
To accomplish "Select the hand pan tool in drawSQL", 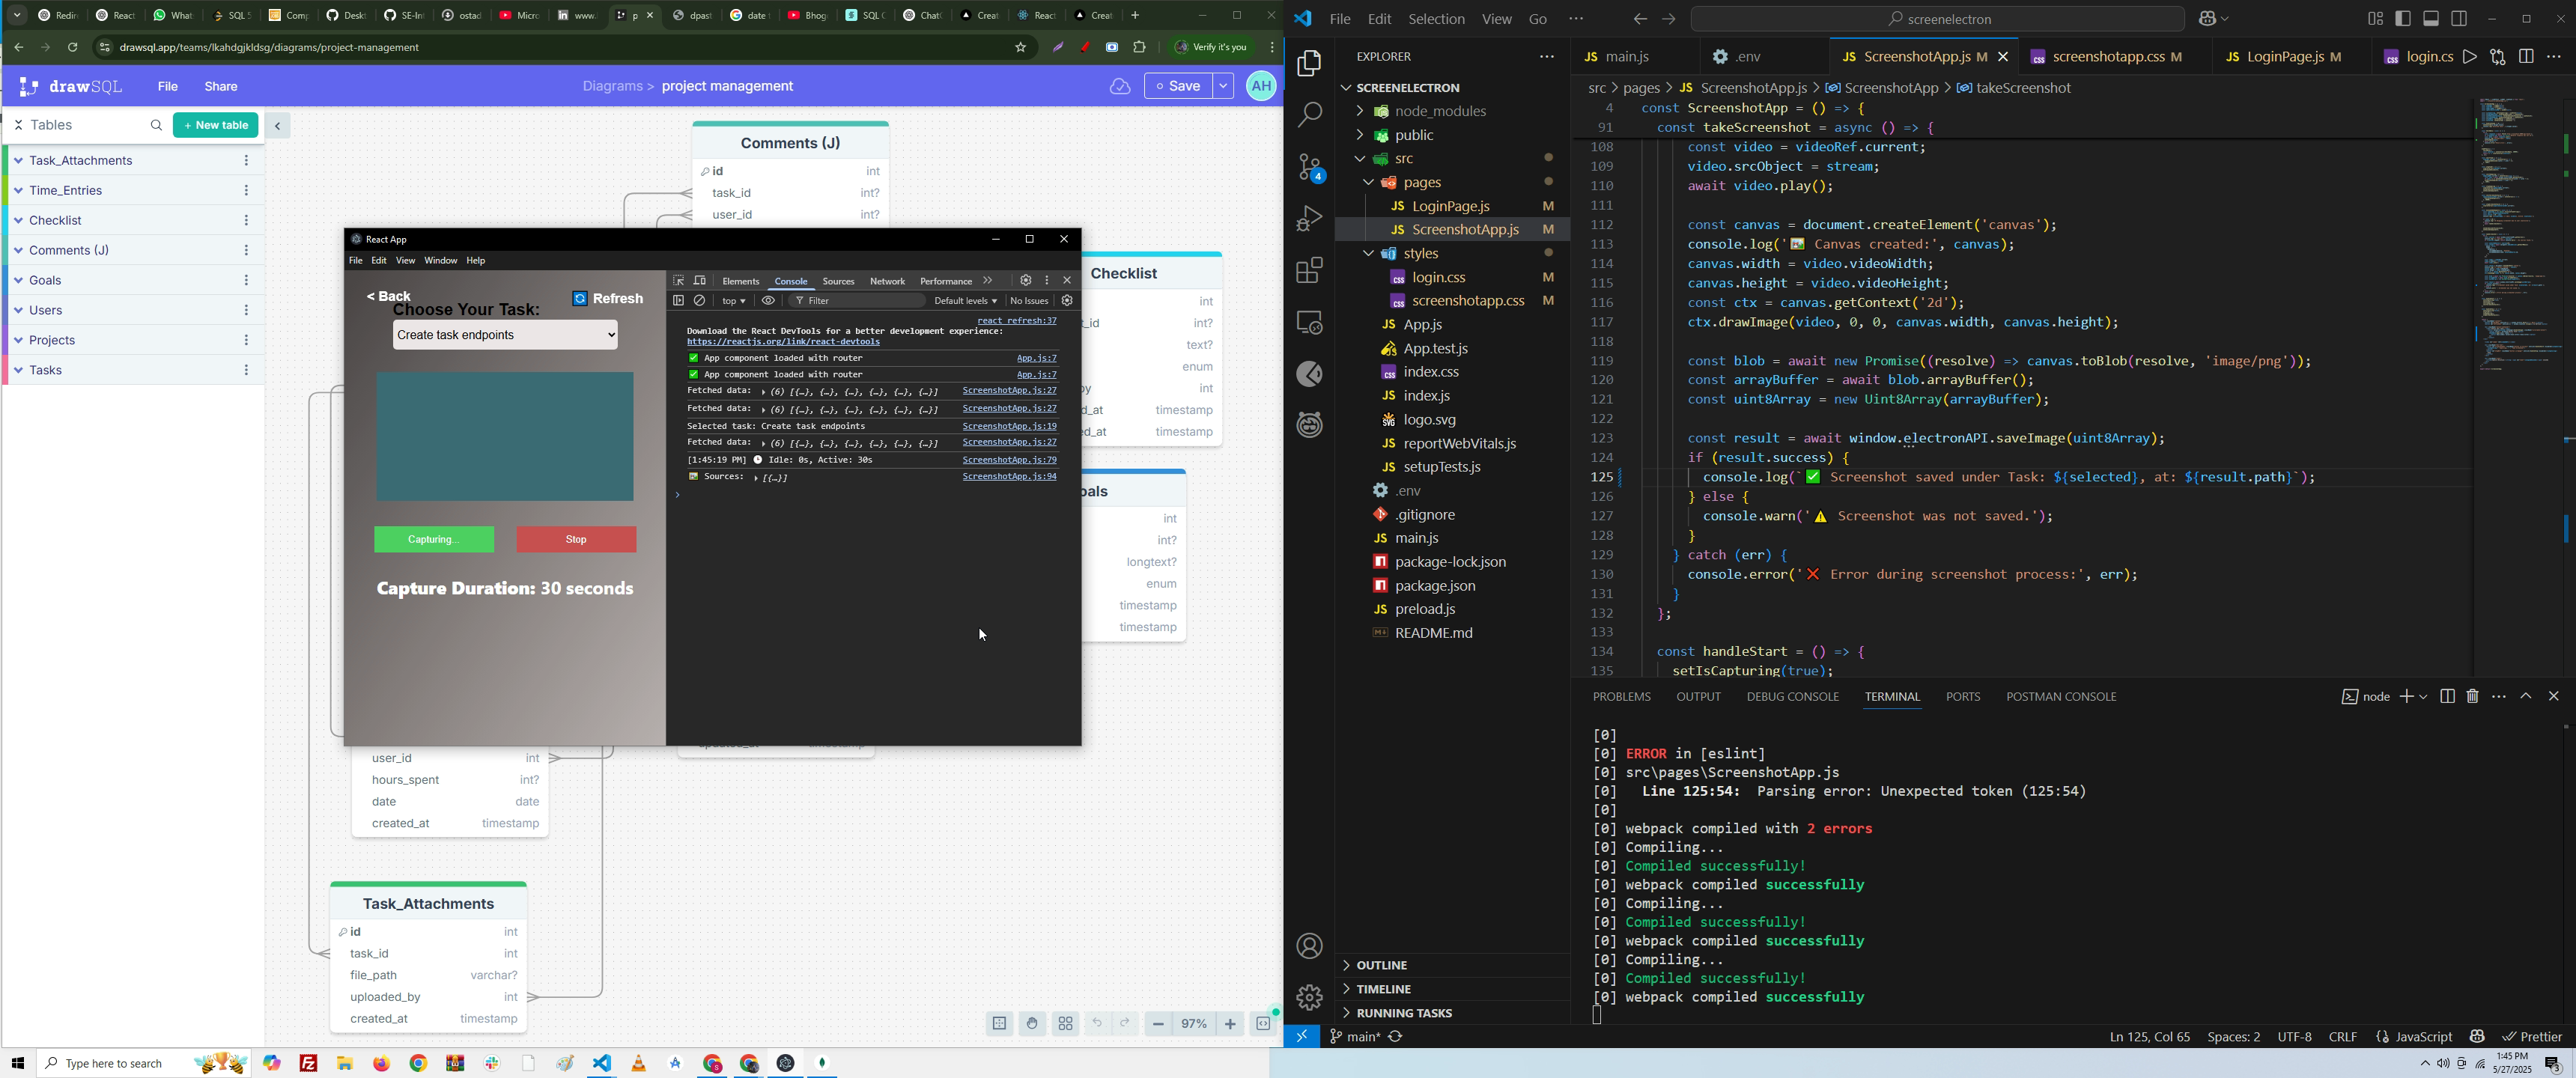I will (1033, 1024).
